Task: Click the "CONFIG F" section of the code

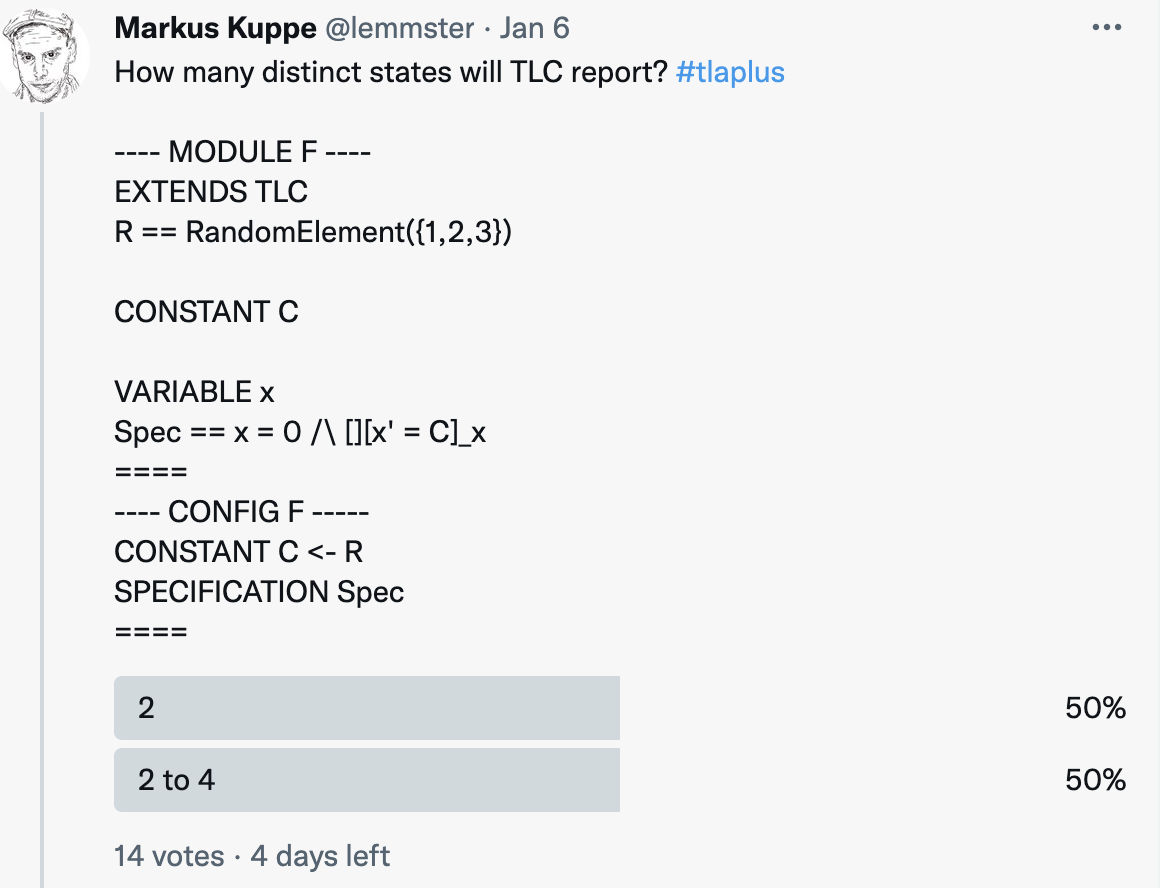Action: (243, 511)
